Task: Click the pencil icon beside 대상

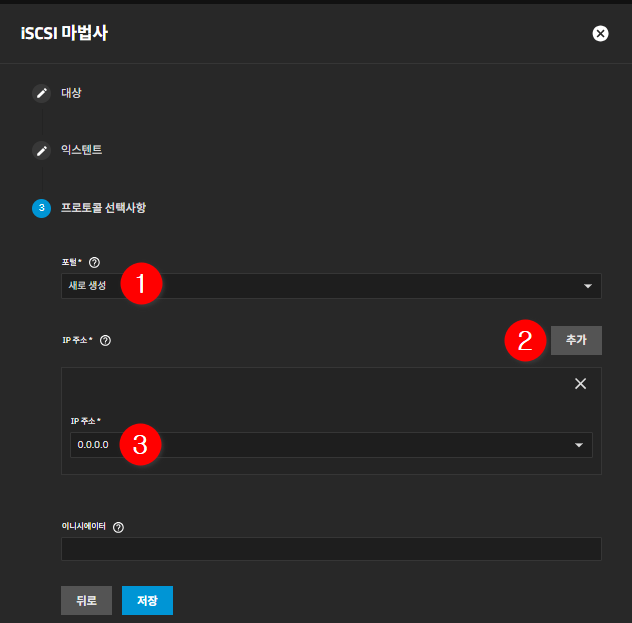Action: (x=41, y=93)
